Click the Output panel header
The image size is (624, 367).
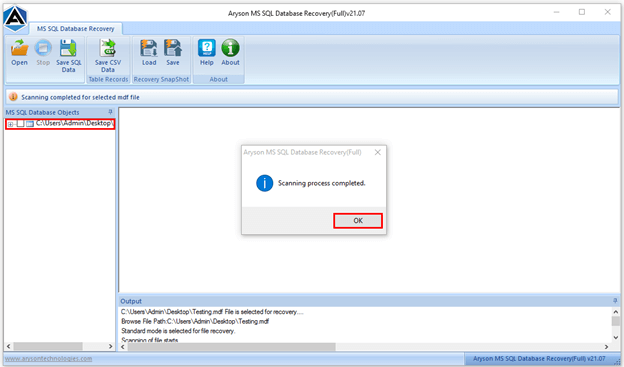pyautogui.click(x=369, y=301)
